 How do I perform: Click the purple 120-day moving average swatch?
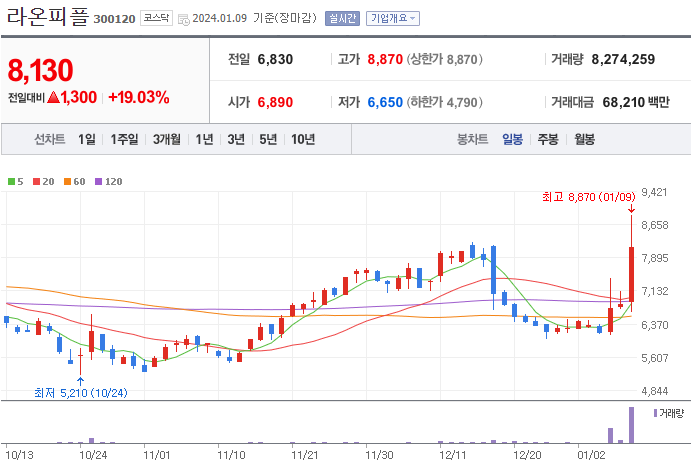point(99,182)
